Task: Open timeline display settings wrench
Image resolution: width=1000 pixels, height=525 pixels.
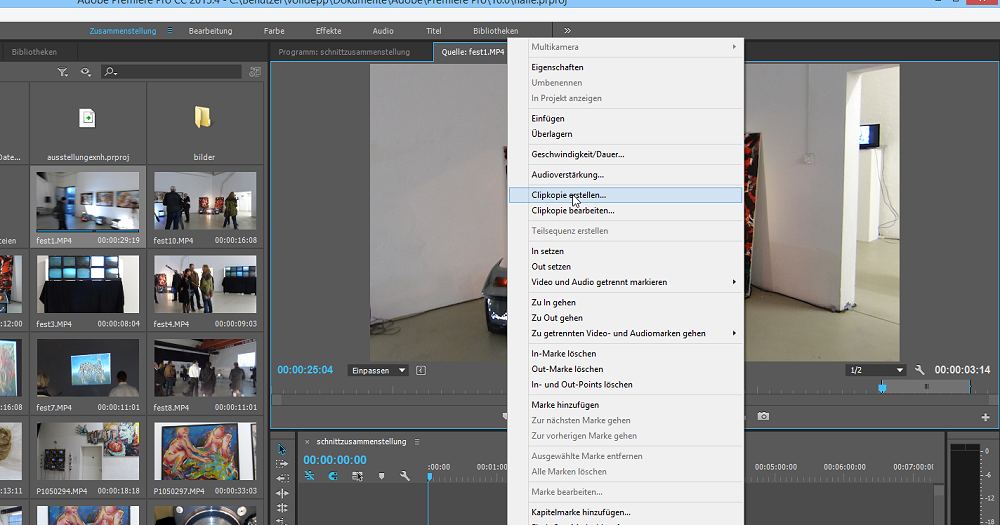Action: coord(405,476)
